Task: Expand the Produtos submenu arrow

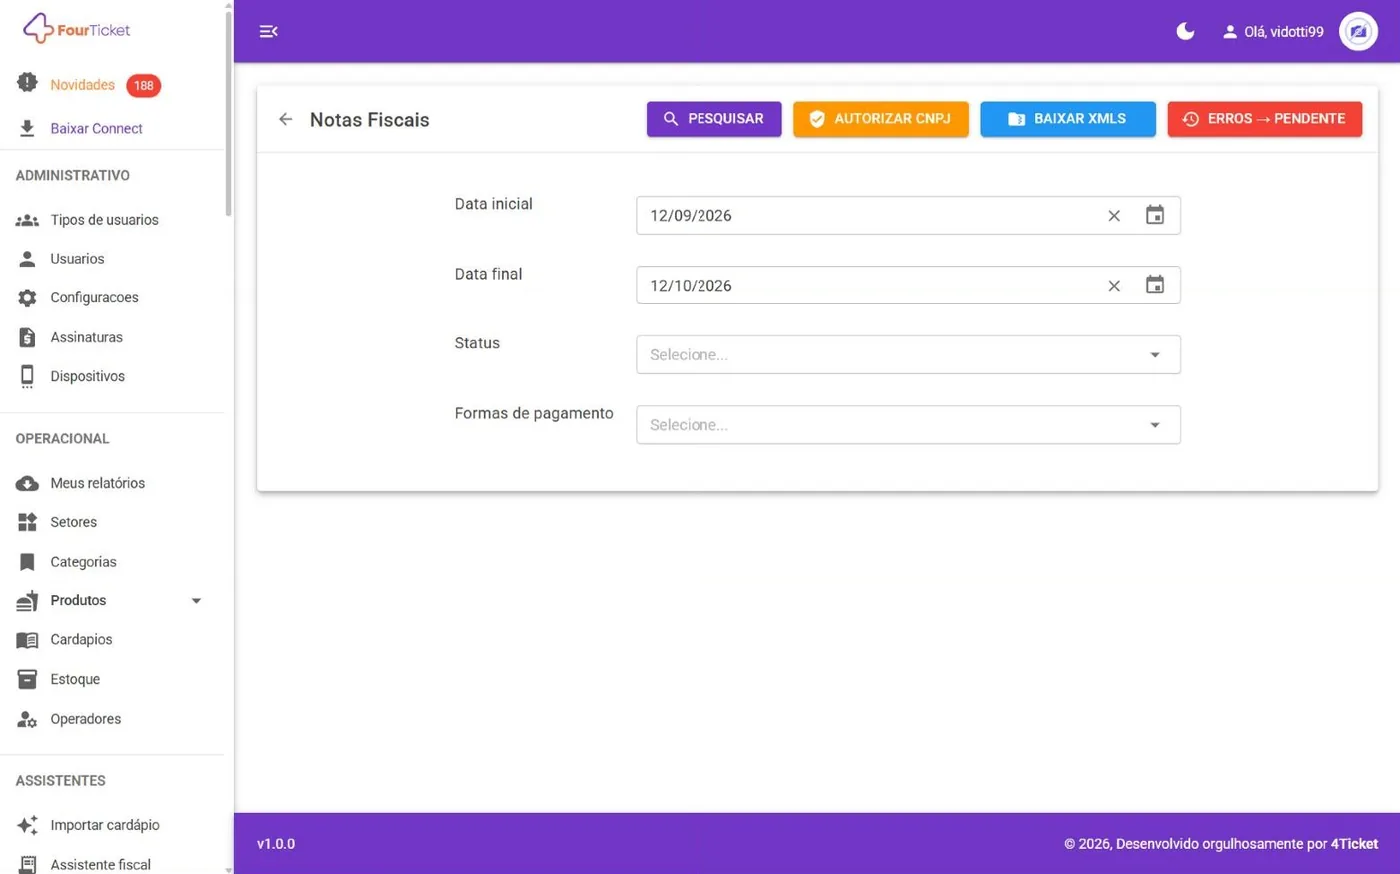Action: tap(196, 601)
